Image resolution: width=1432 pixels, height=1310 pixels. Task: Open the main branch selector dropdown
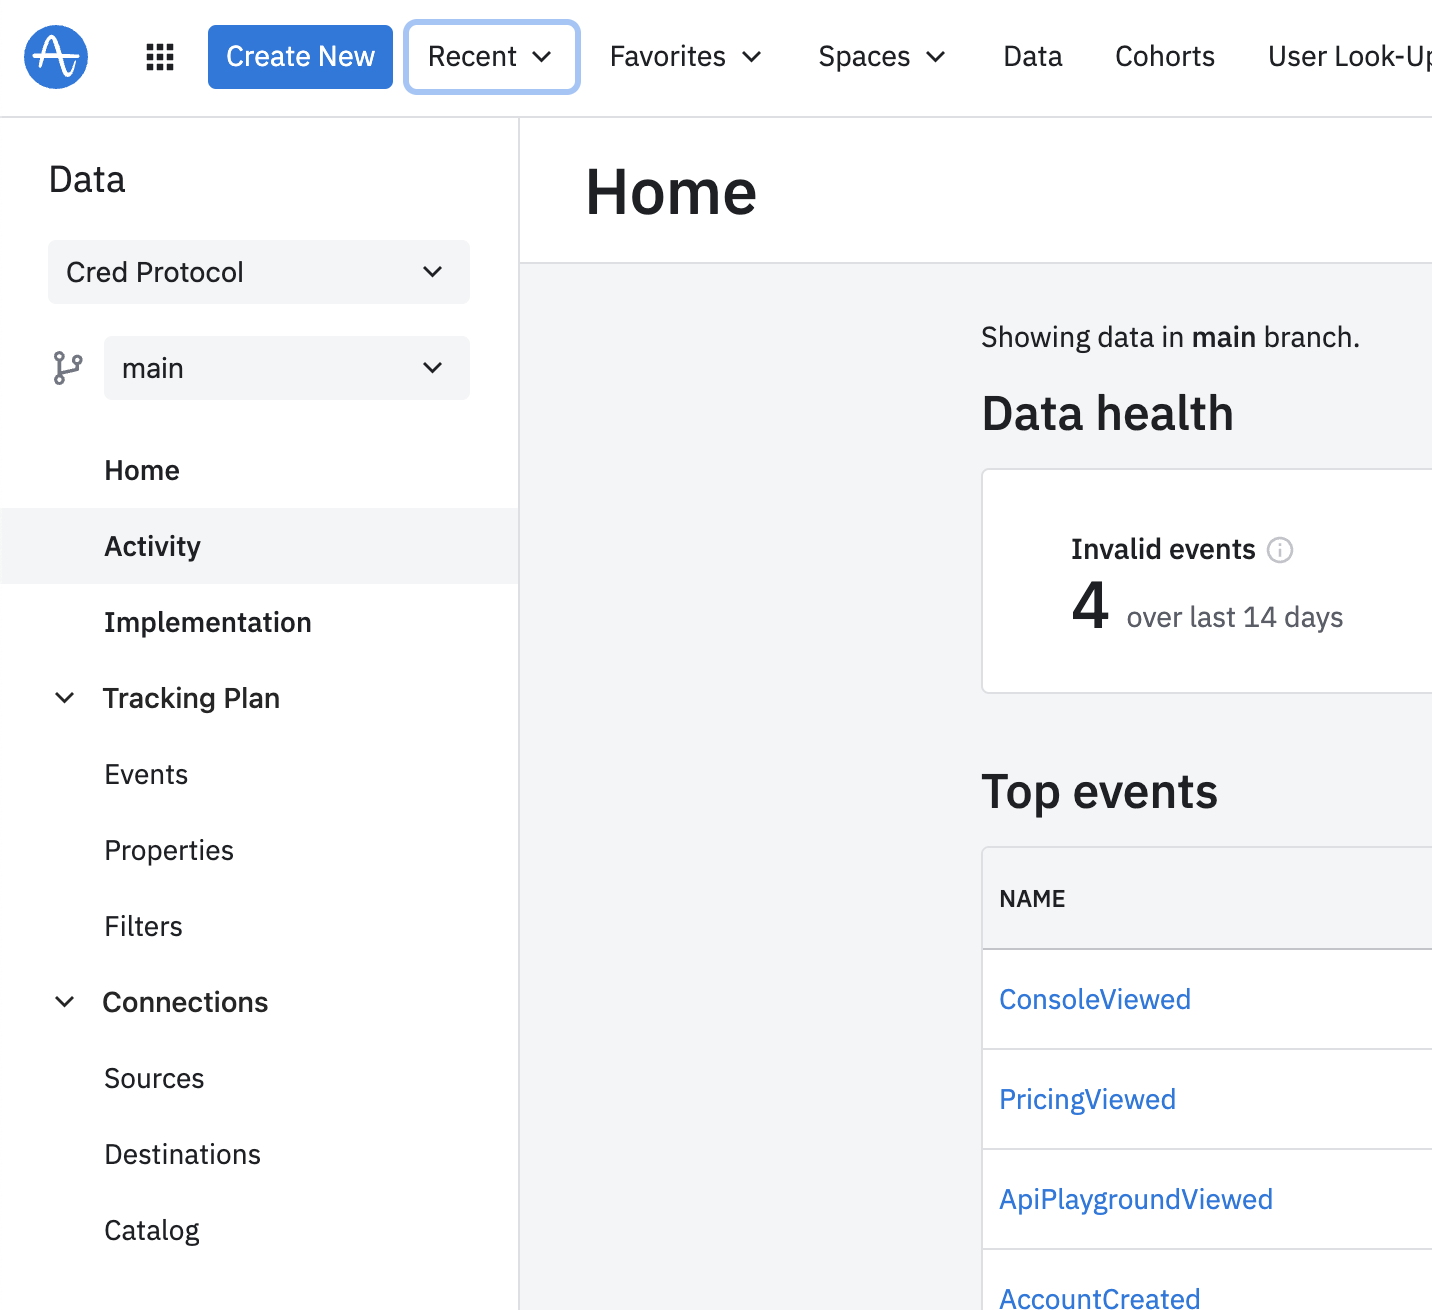287,368
